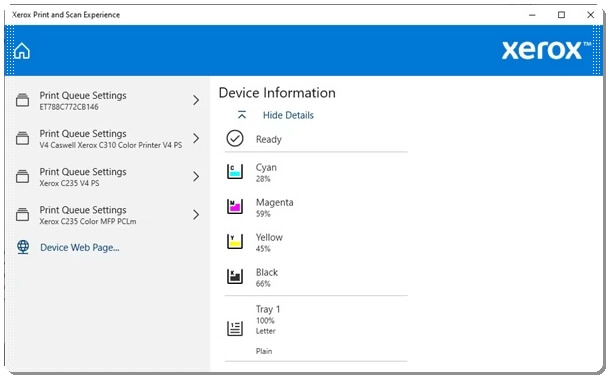Screen dimensions: 609x378
Task: Click the 59% magenta level value
Action: 263,214
